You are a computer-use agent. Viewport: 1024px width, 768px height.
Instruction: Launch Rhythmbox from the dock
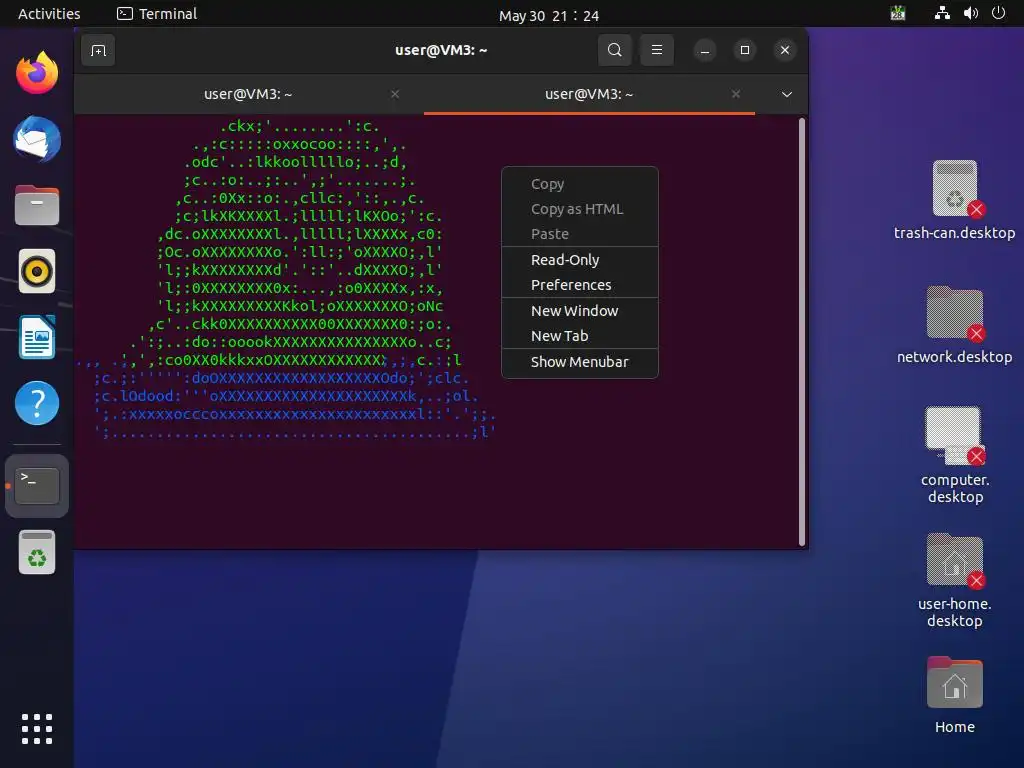point(37,271)
